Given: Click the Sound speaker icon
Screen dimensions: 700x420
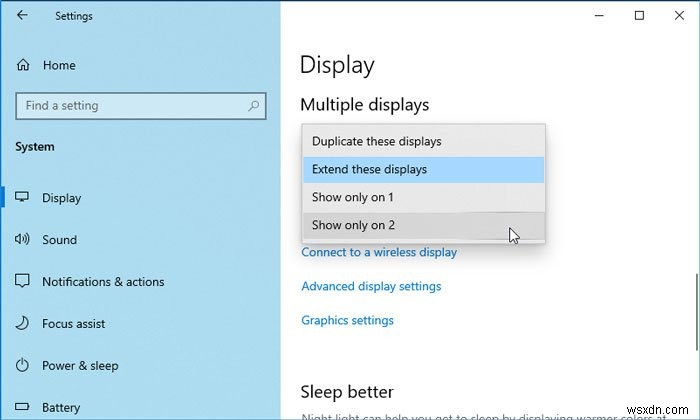Looking at the screenshot, I should [22, 240].
